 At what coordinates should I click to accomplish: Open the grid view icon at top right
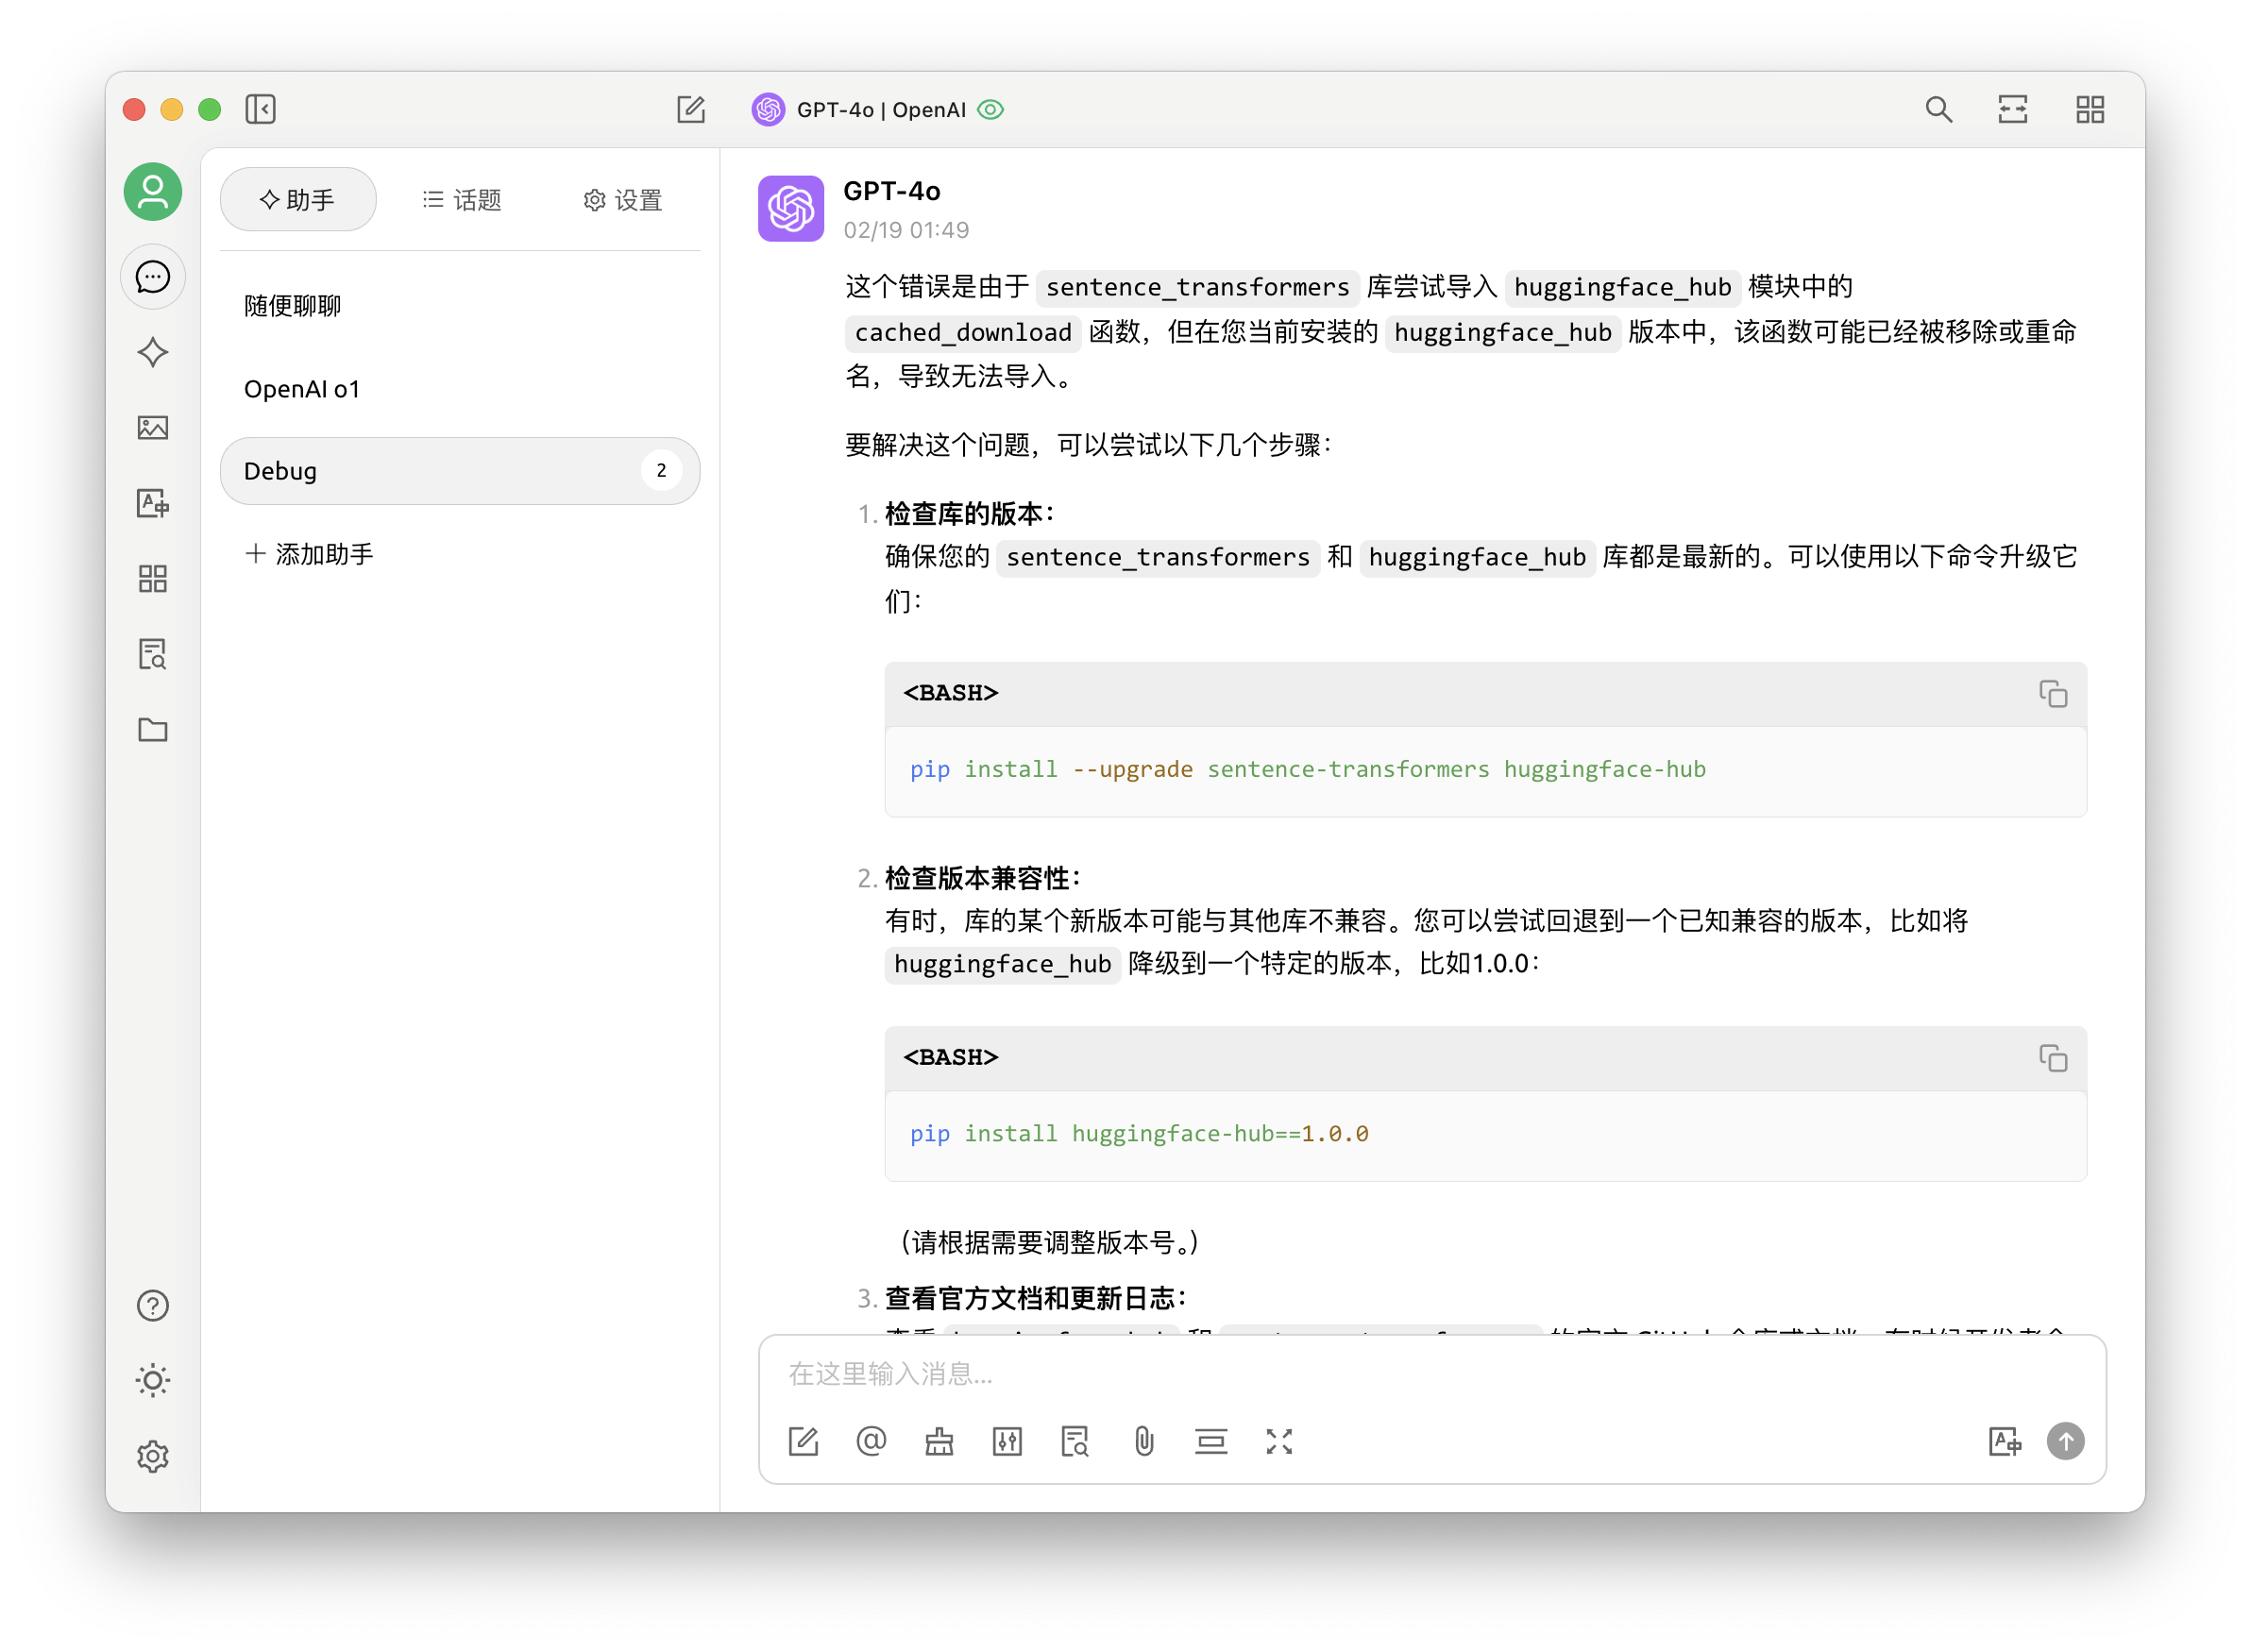2089,109
